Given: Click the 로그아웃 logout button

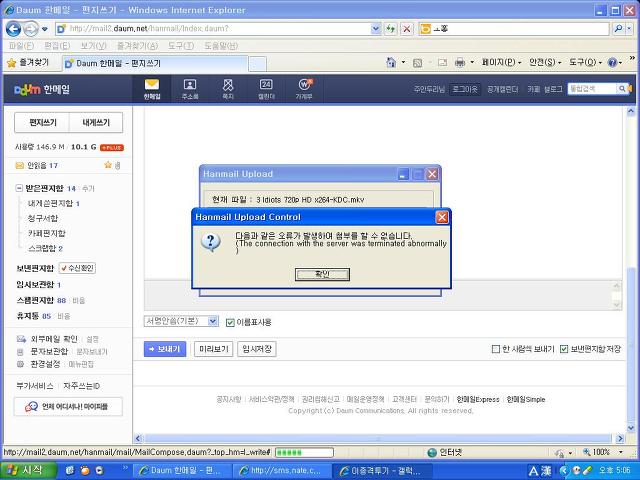Looking at the screenshot, I should tap(465, 89).
